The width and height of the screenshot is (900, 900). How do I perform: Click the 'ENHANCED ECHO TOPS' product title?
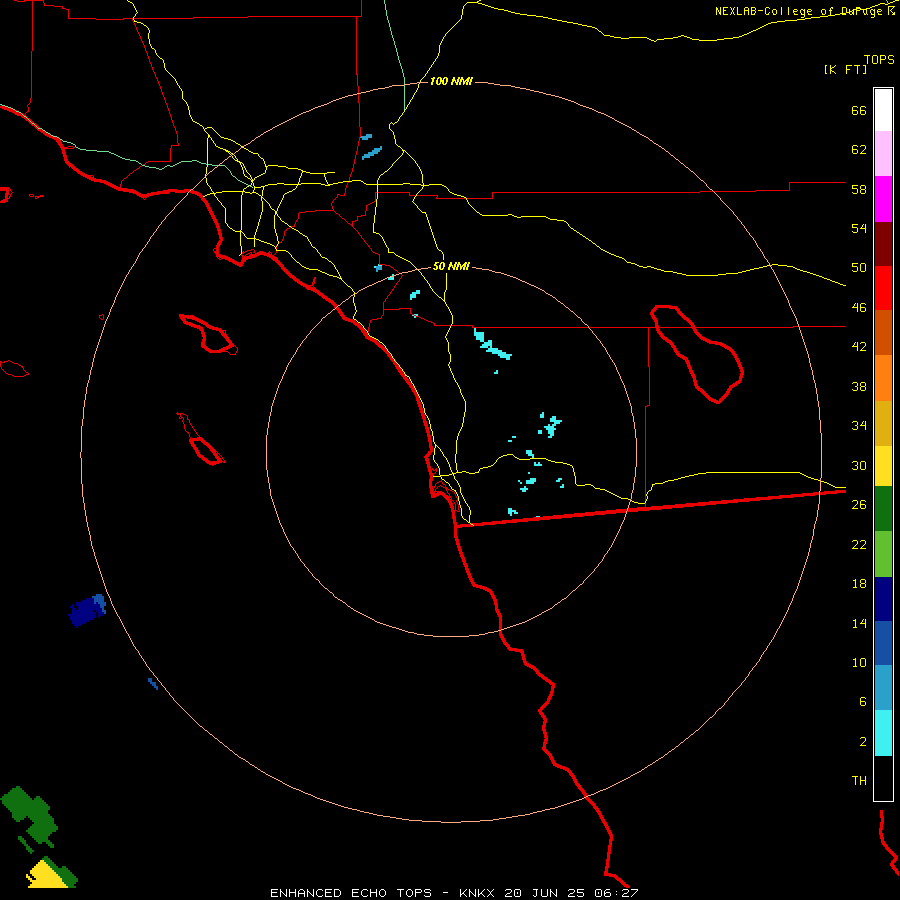click(351, 893)
